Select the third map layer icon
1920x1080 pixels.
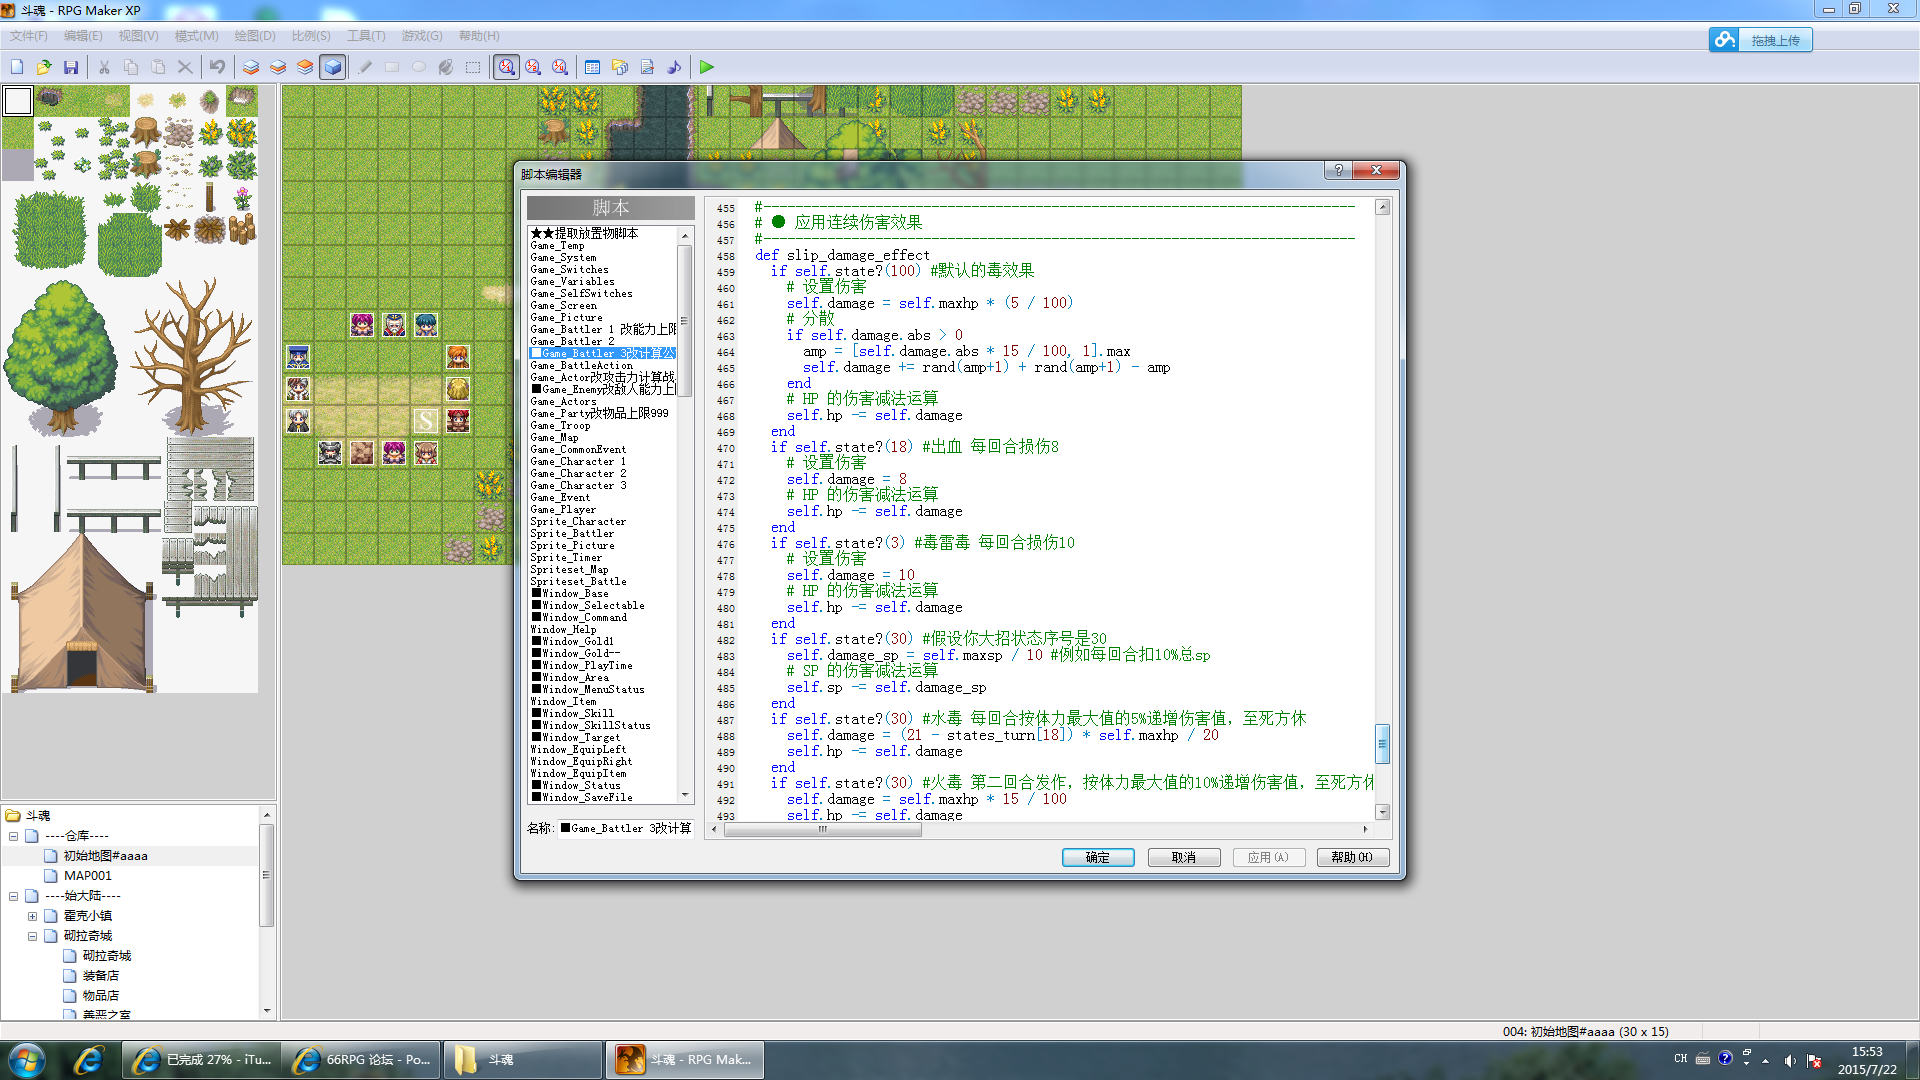(305, 67)
